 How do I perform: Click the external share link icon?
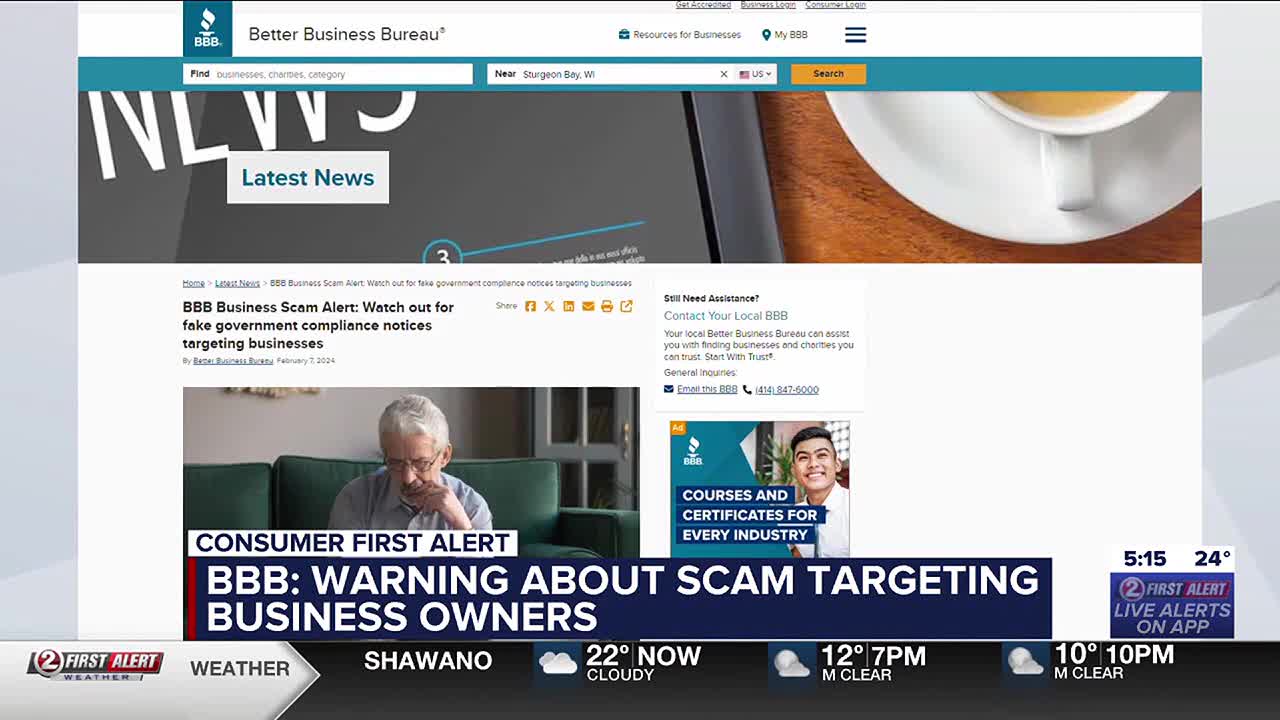click(626, 307)
